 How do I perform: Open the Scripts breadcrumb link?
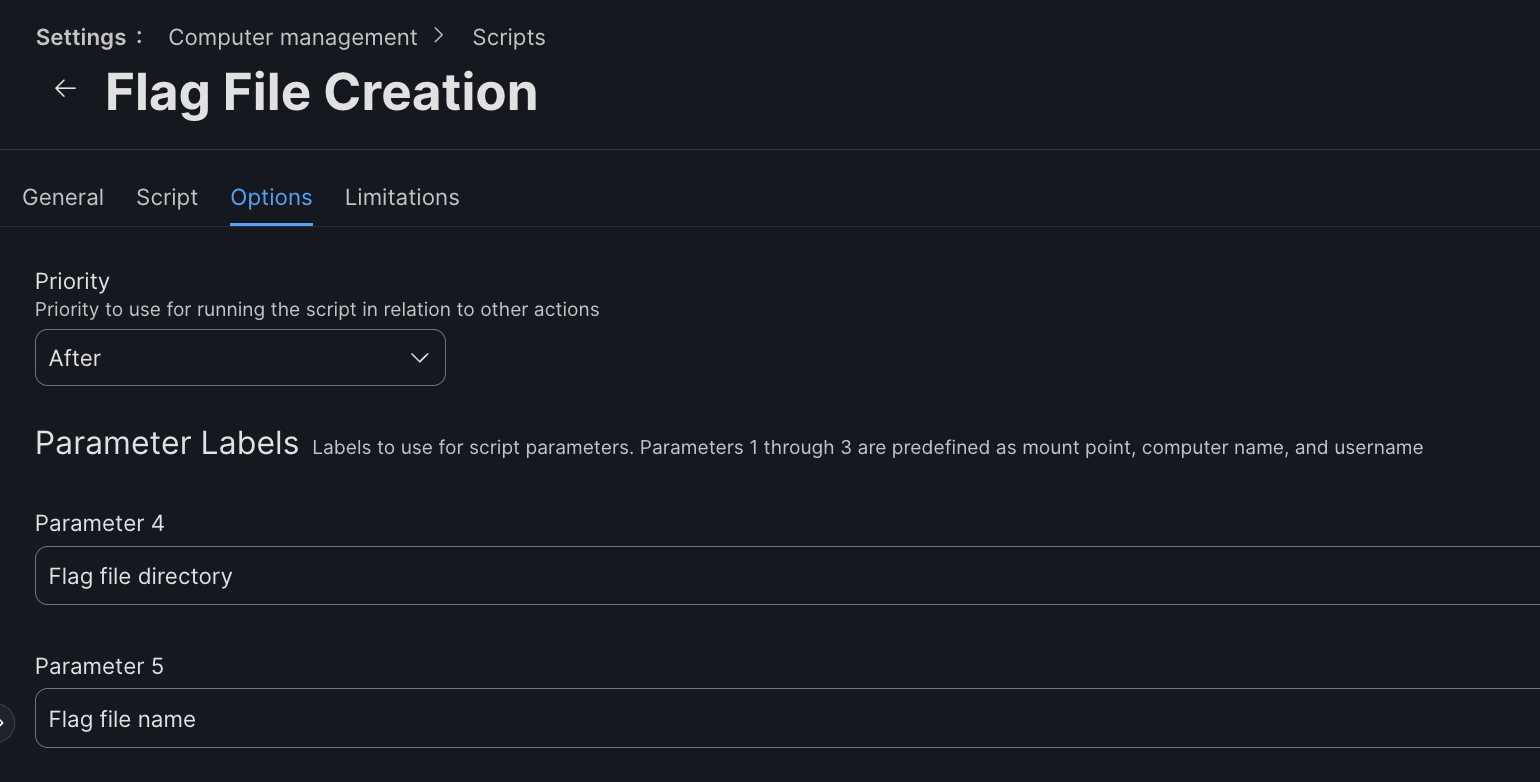[x=509, y=37]
